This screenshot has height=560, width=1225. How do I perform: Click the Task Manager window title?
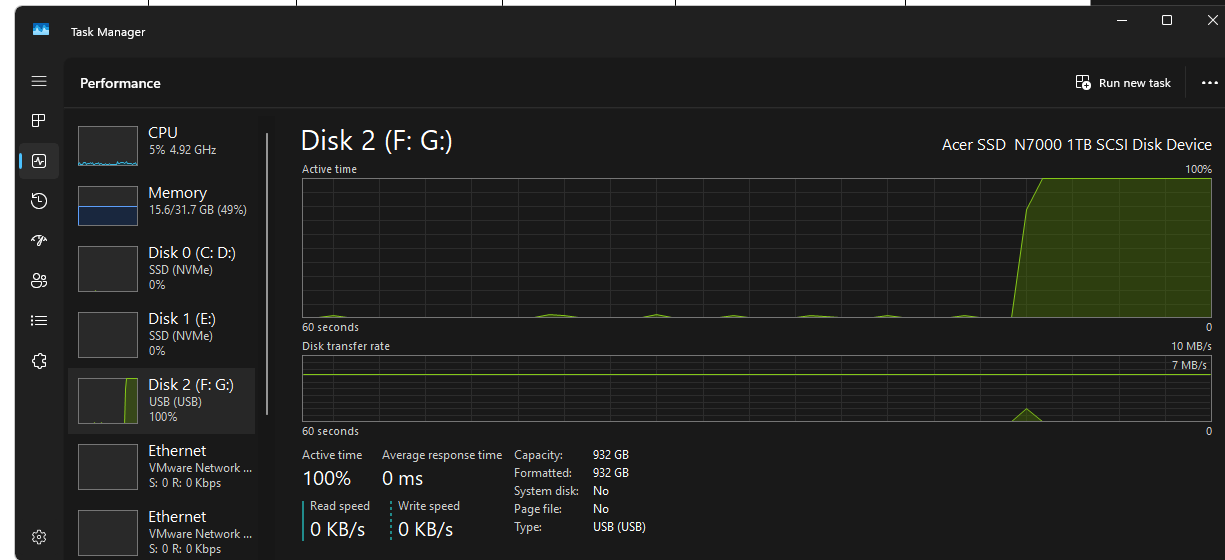108,32
